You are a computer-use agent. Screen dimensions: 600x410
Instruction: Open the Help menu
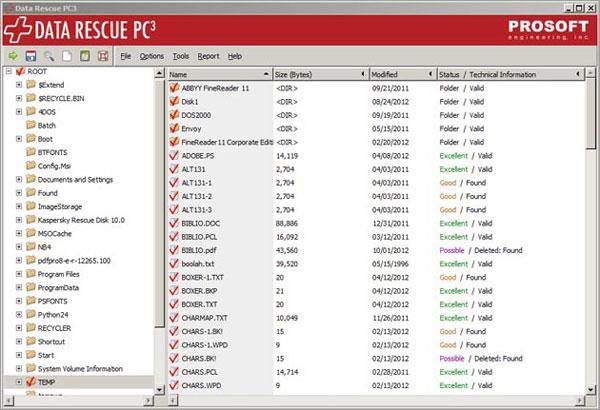tap(235, 56)
